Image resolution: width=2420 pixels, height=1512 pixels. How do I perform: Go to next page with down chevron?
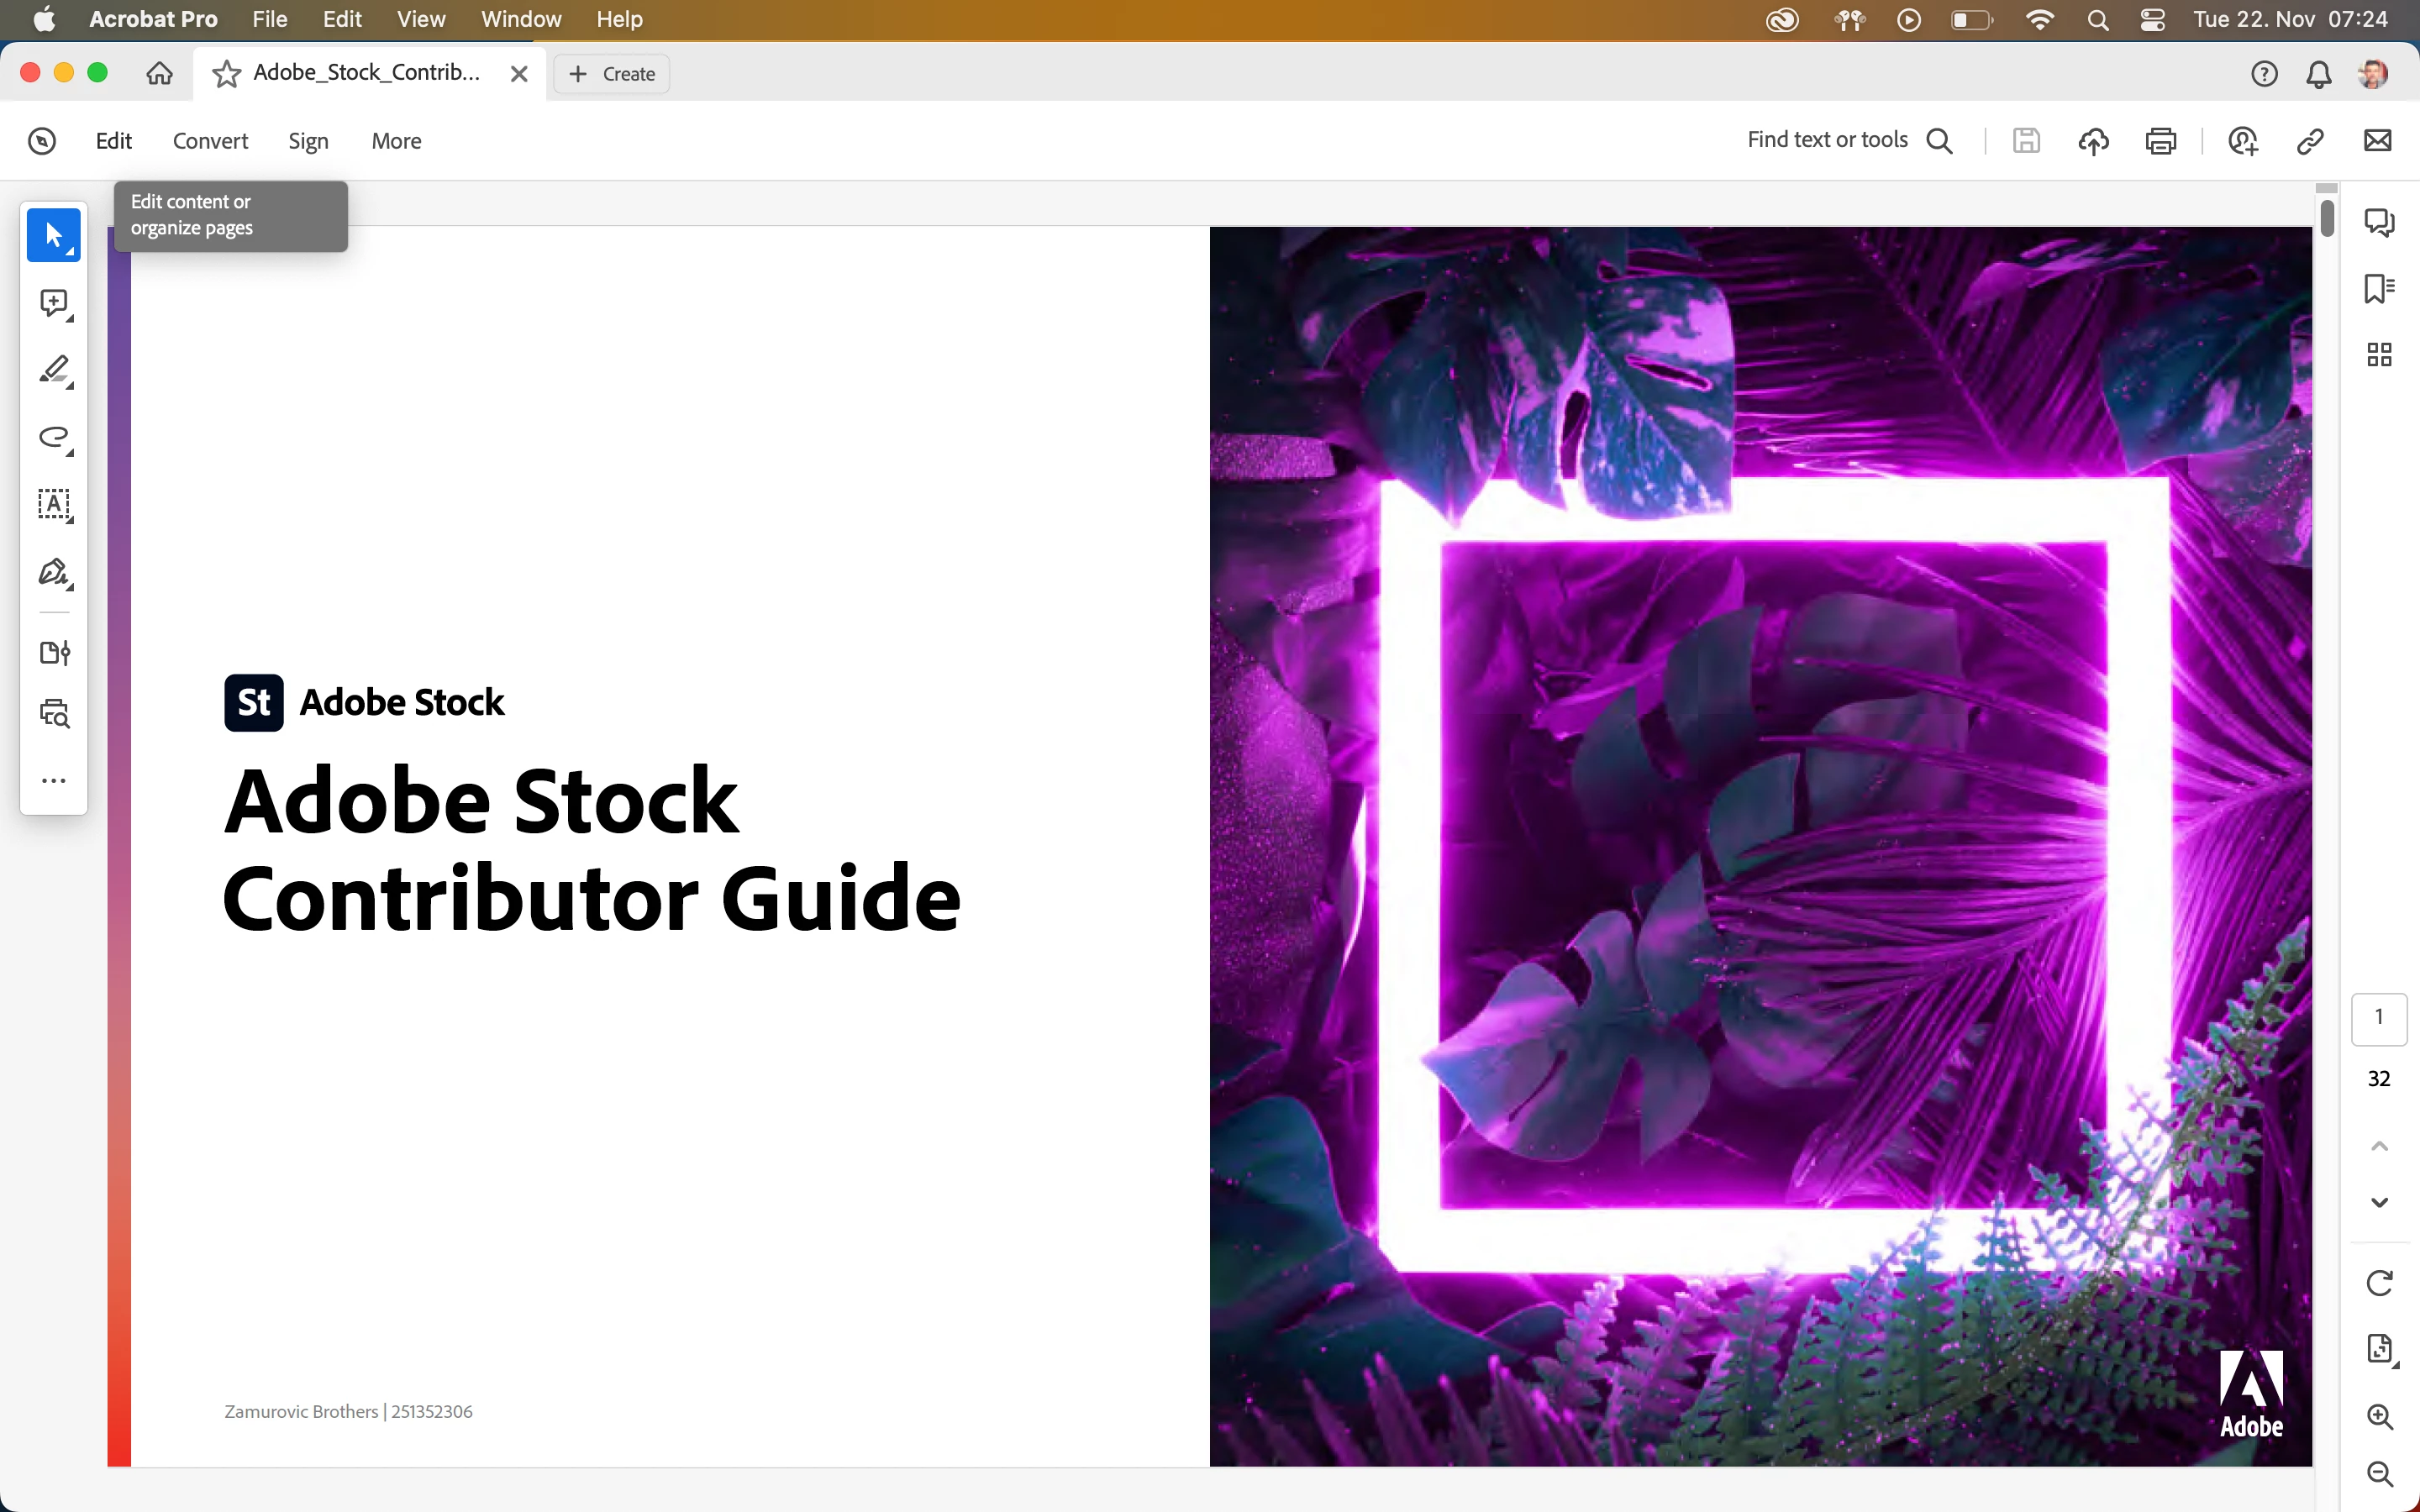point(2379,1202)
